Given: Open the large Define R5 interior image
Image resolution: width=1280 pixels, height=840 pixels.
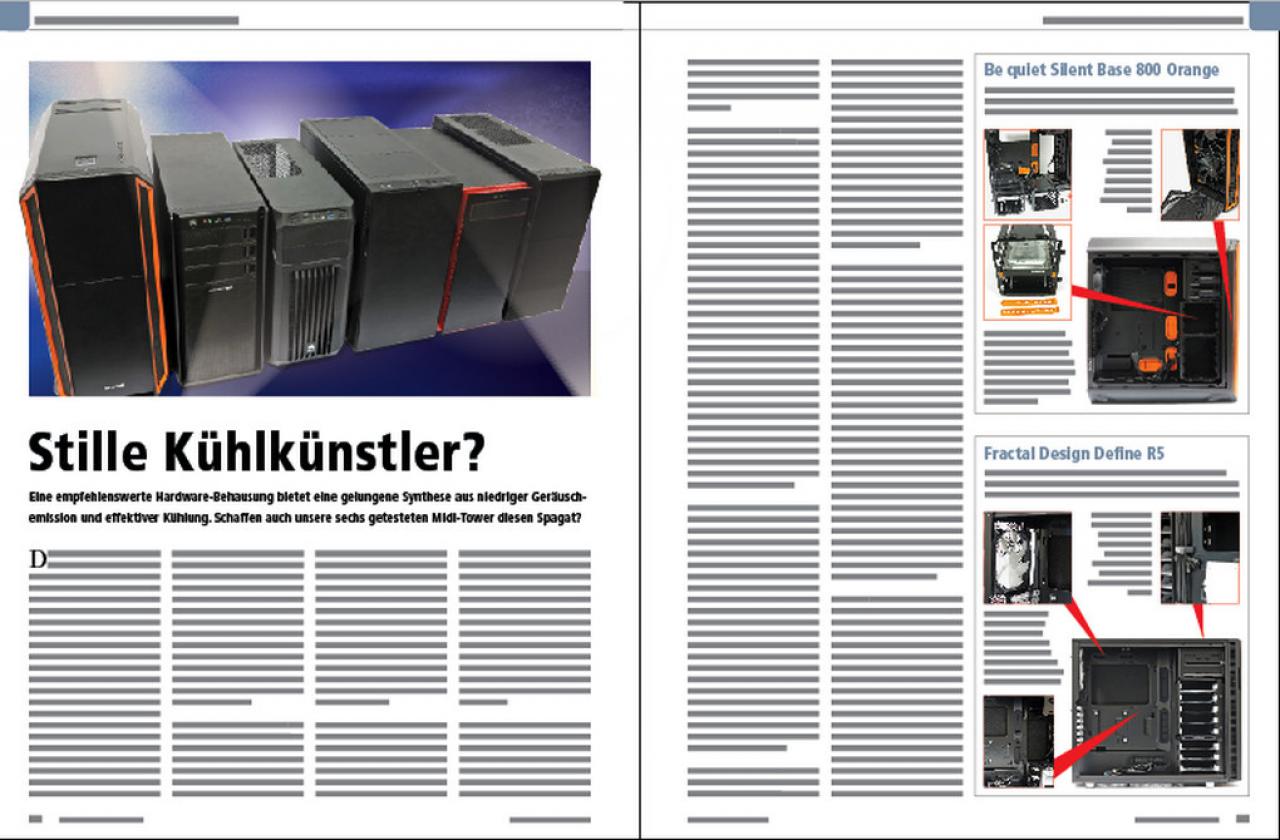Looking at the screenshot, I should tap(1156, 713).
